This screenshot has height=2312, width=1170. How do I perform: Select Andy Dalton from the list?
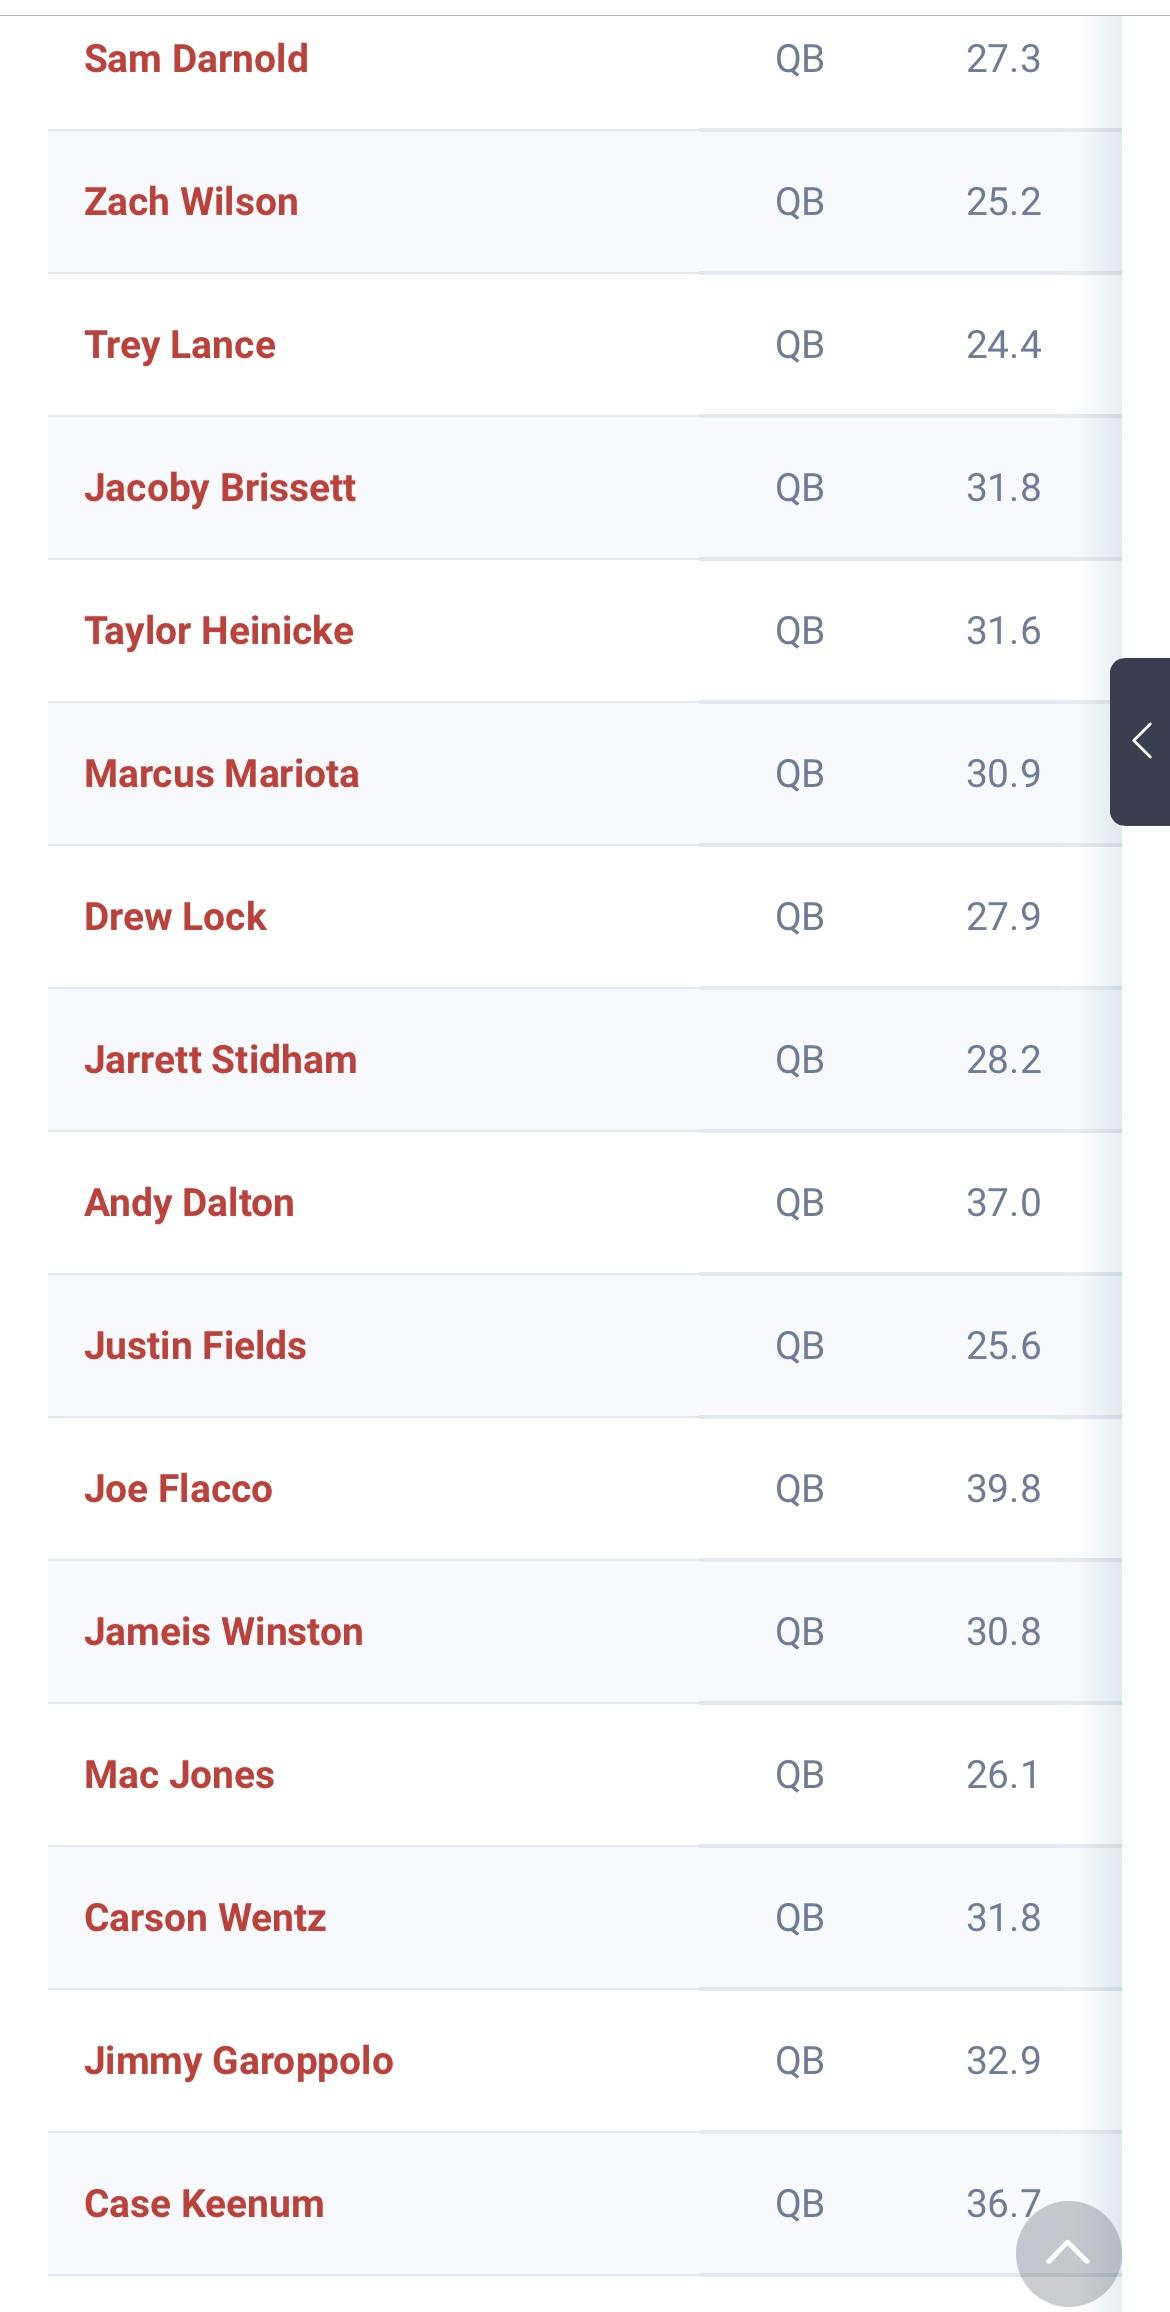coord(189,1204)
